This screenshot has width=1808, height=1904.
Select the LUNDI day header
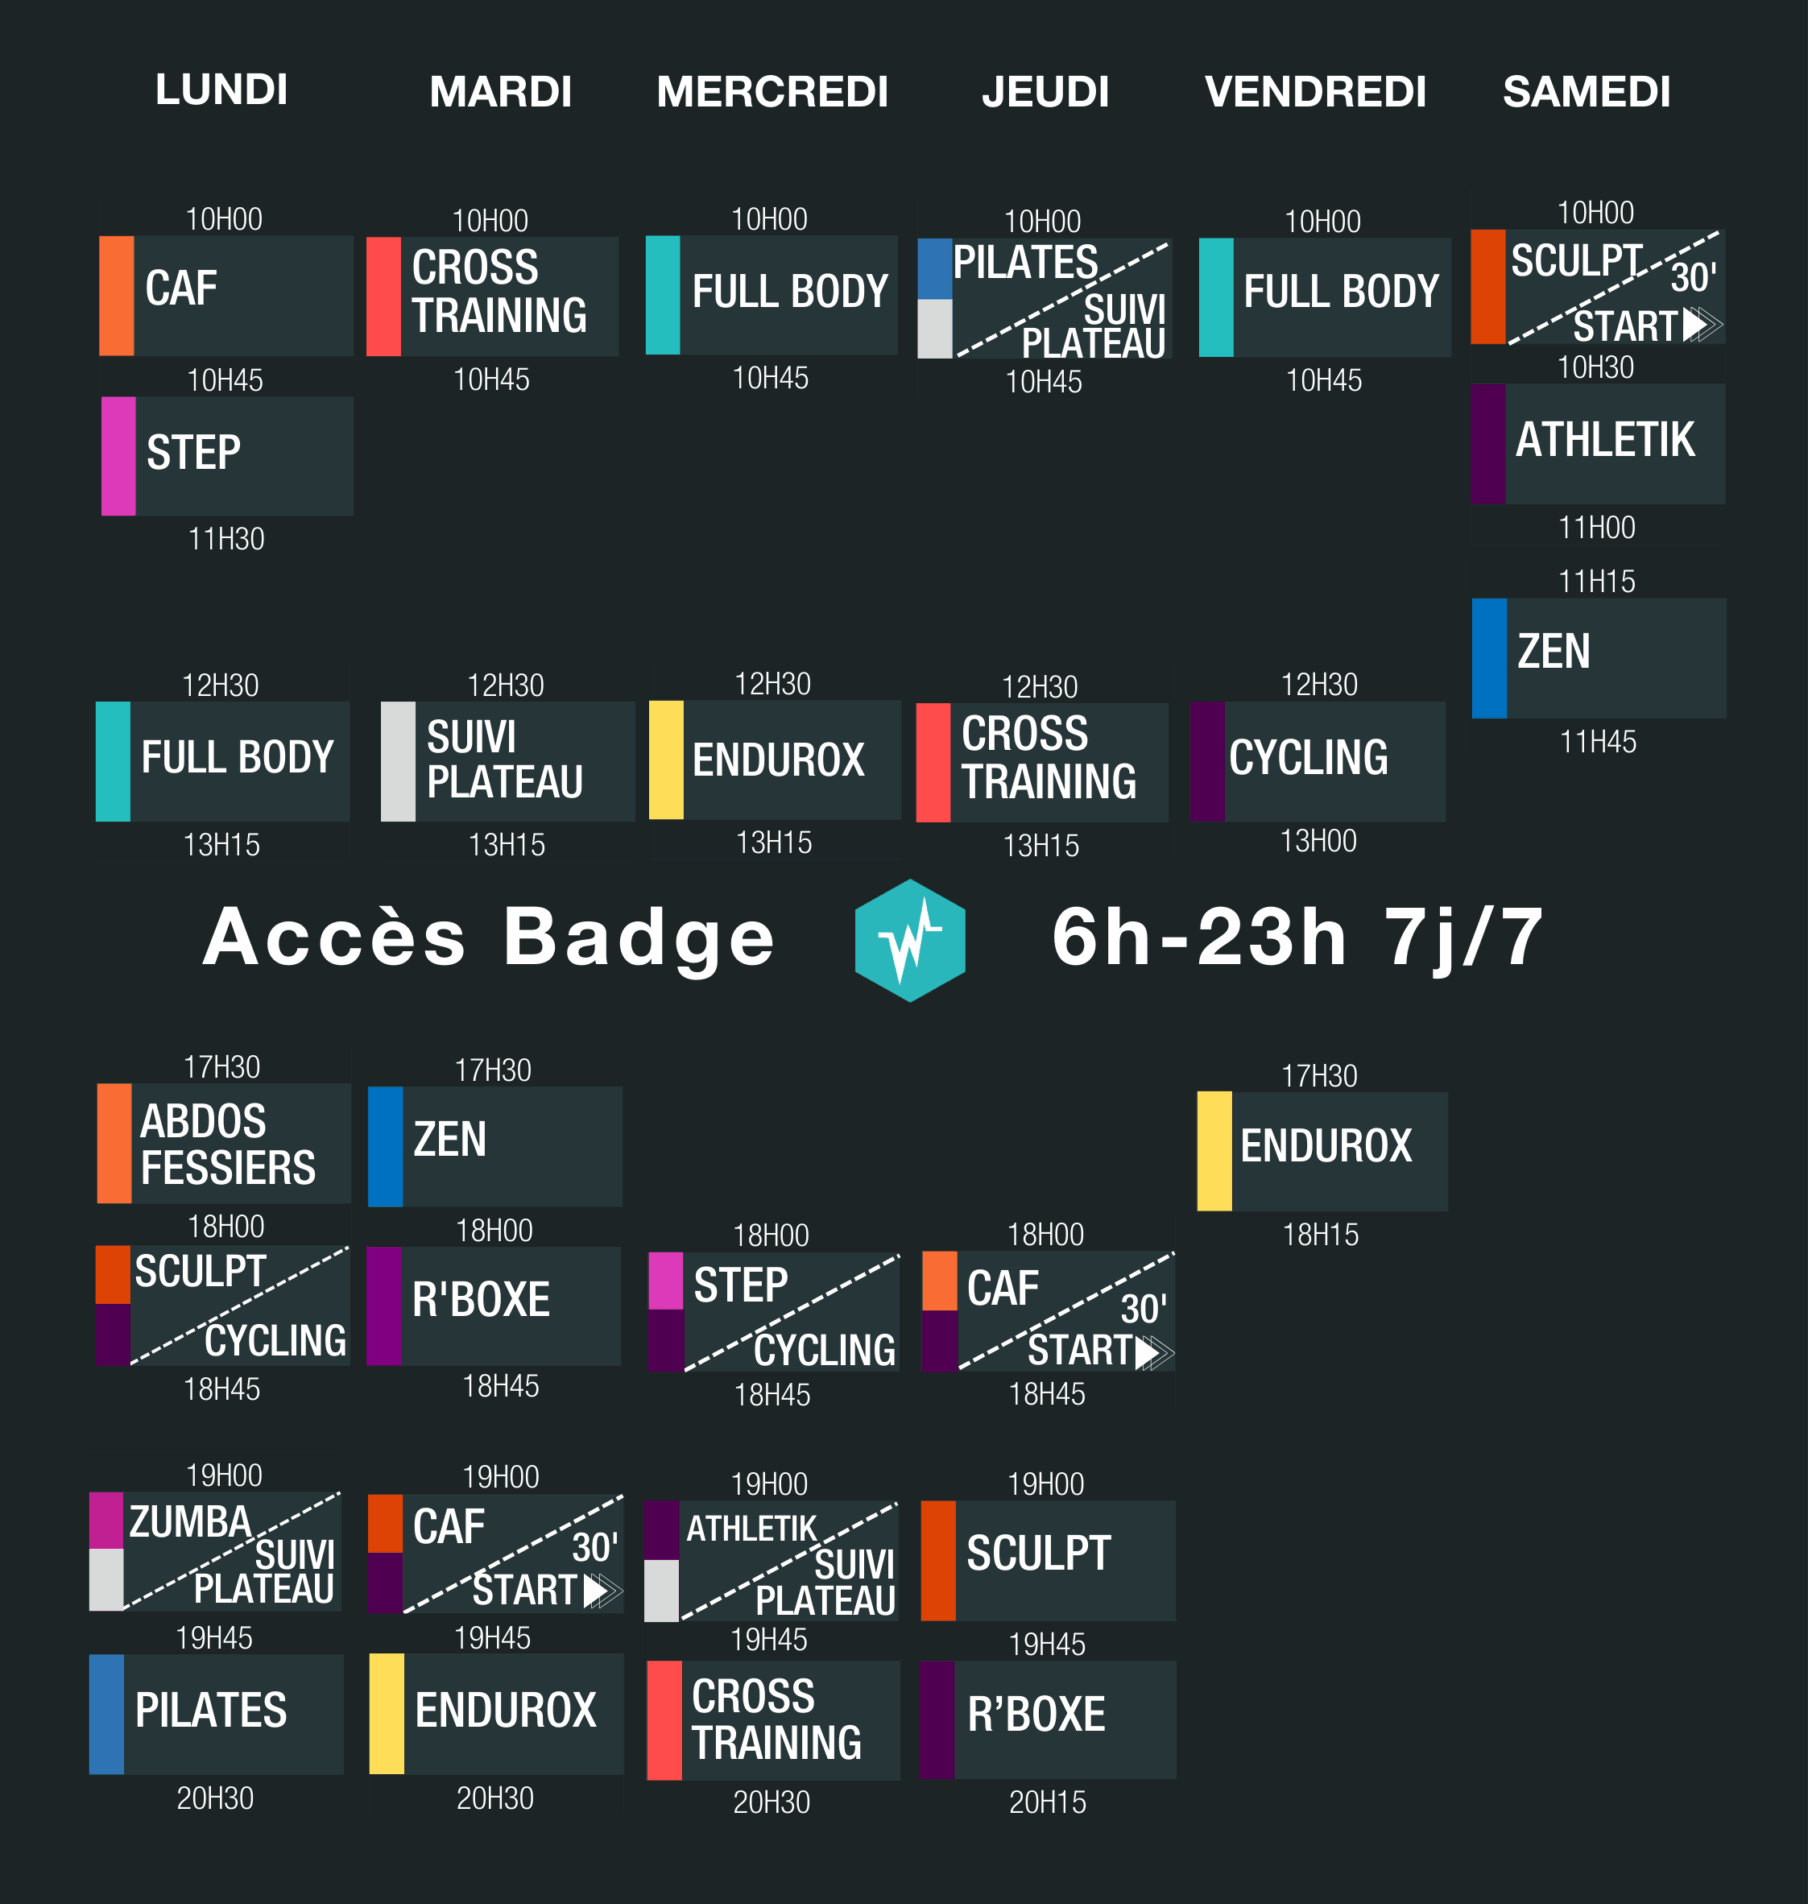pyautogui.click(x=221, y=90)
